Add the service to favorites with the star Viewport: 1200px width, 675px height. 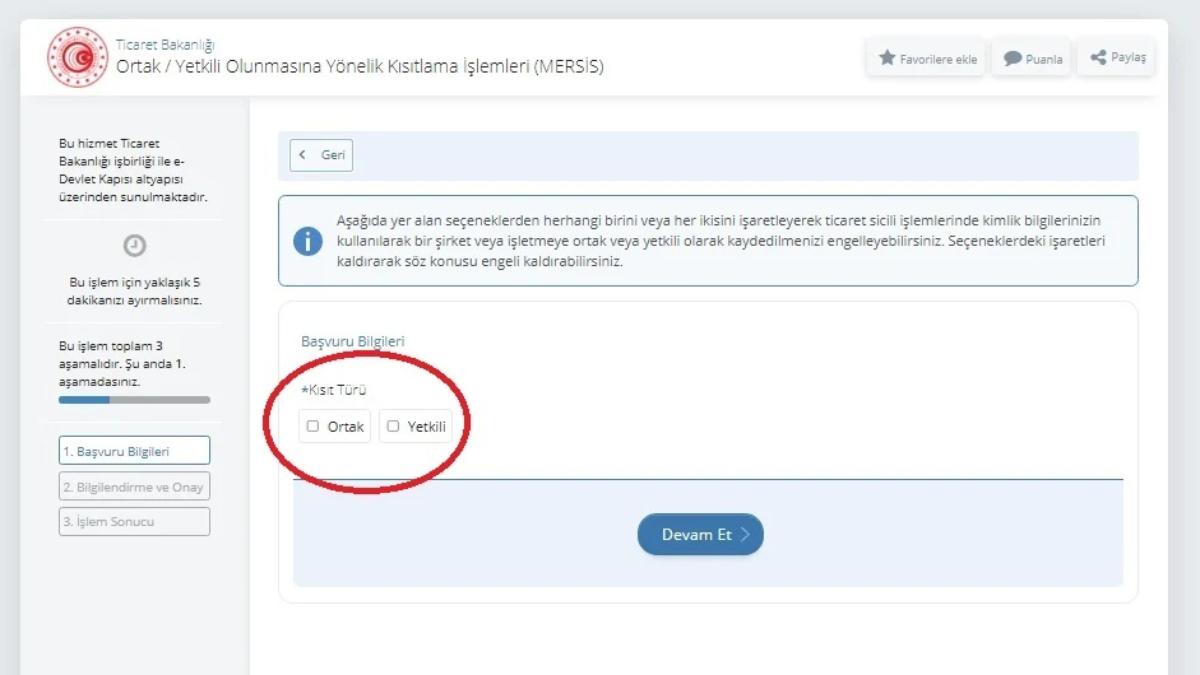point(927,58)
